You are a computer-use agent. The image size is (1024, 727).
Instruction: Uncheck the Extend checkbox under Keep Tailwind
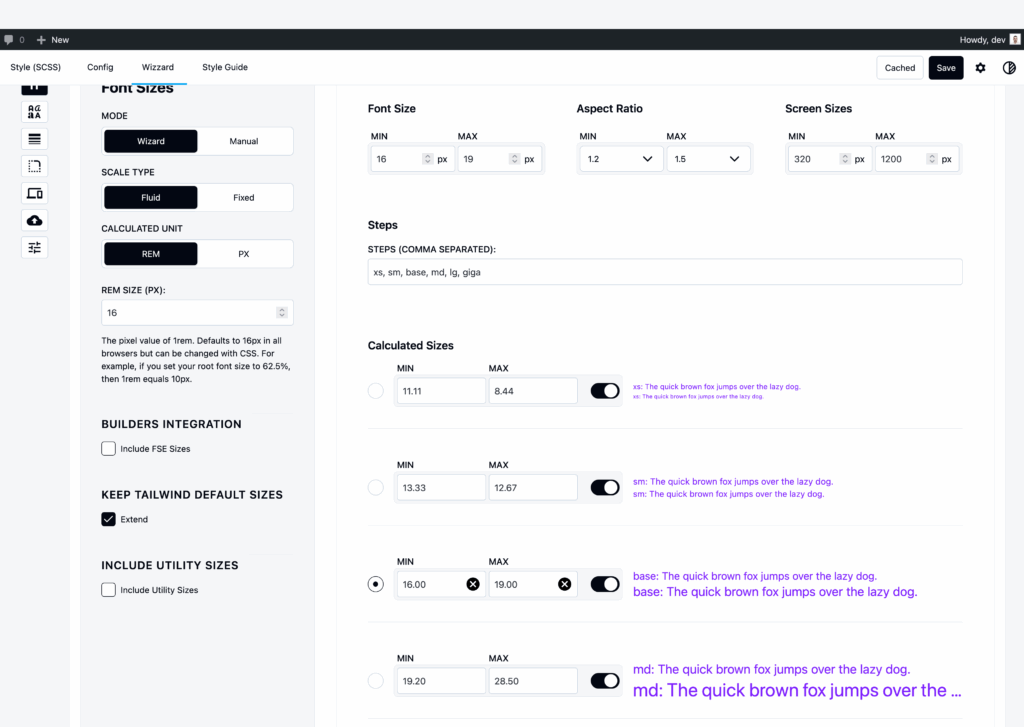[108, 519]
